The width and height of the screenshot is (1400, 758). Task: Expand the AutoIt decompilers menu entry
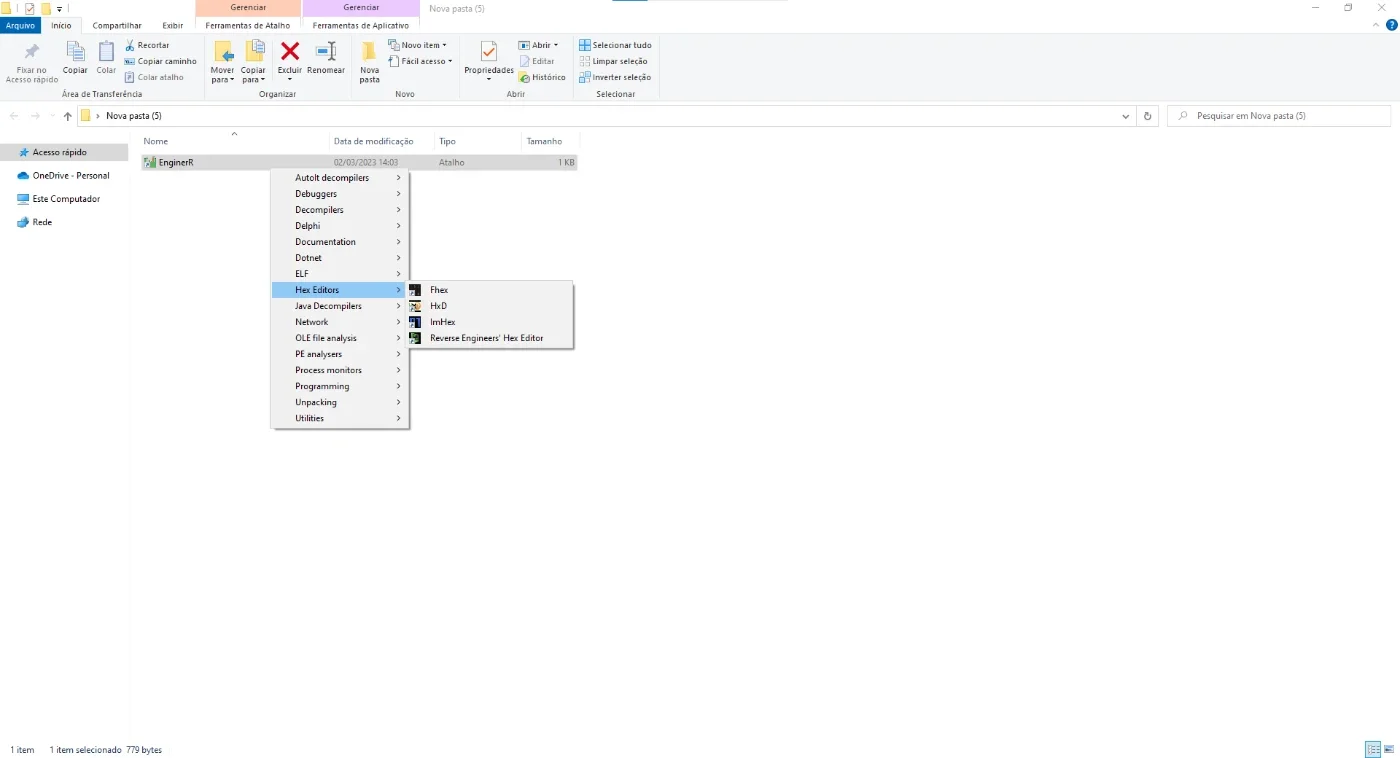(340, 178)
